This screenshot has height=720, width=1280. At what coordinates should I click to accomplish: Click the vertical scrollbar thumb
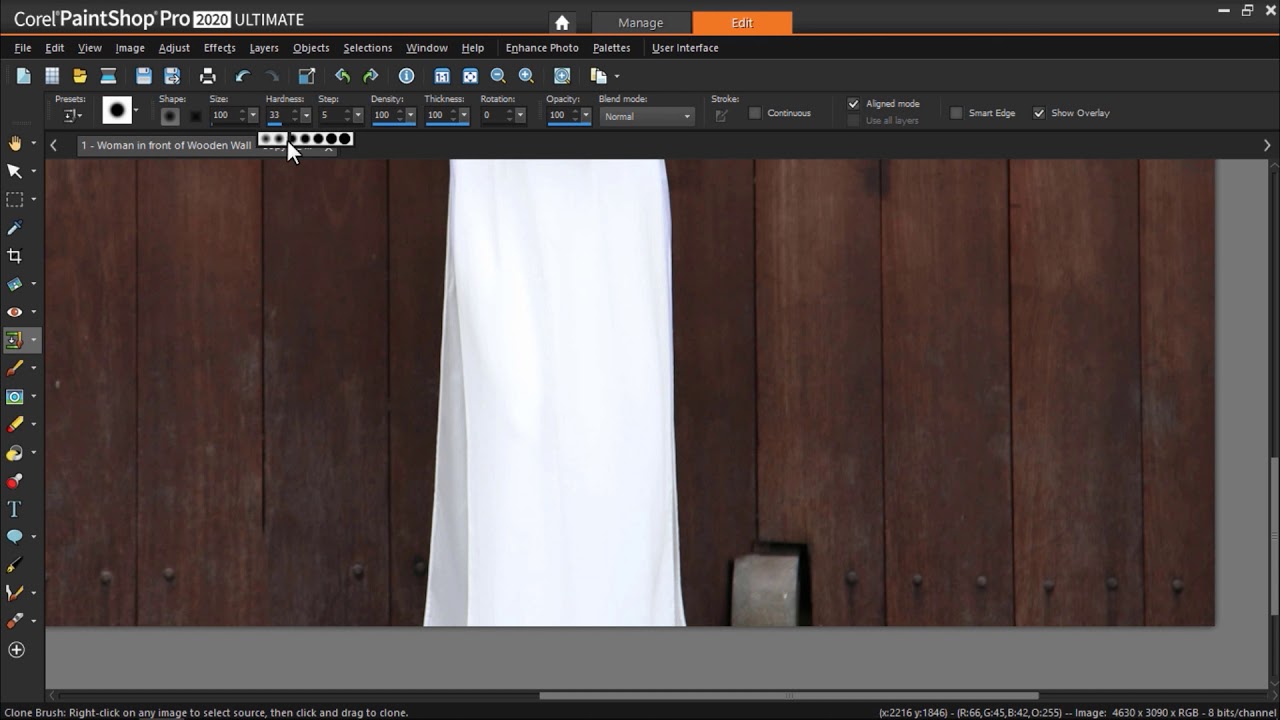(x=1273, y=535)
